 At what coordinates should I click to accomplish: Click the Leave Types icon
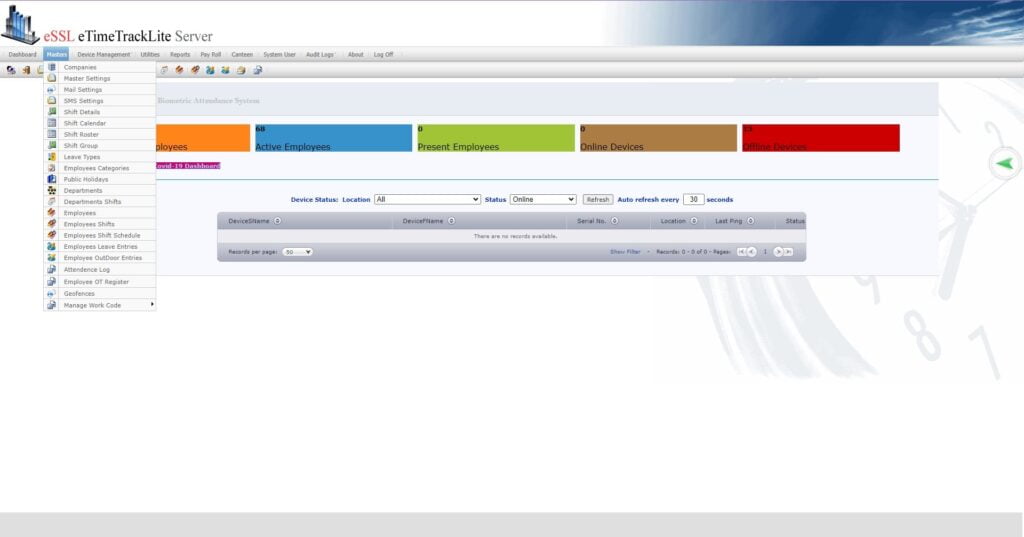(52, 157)
